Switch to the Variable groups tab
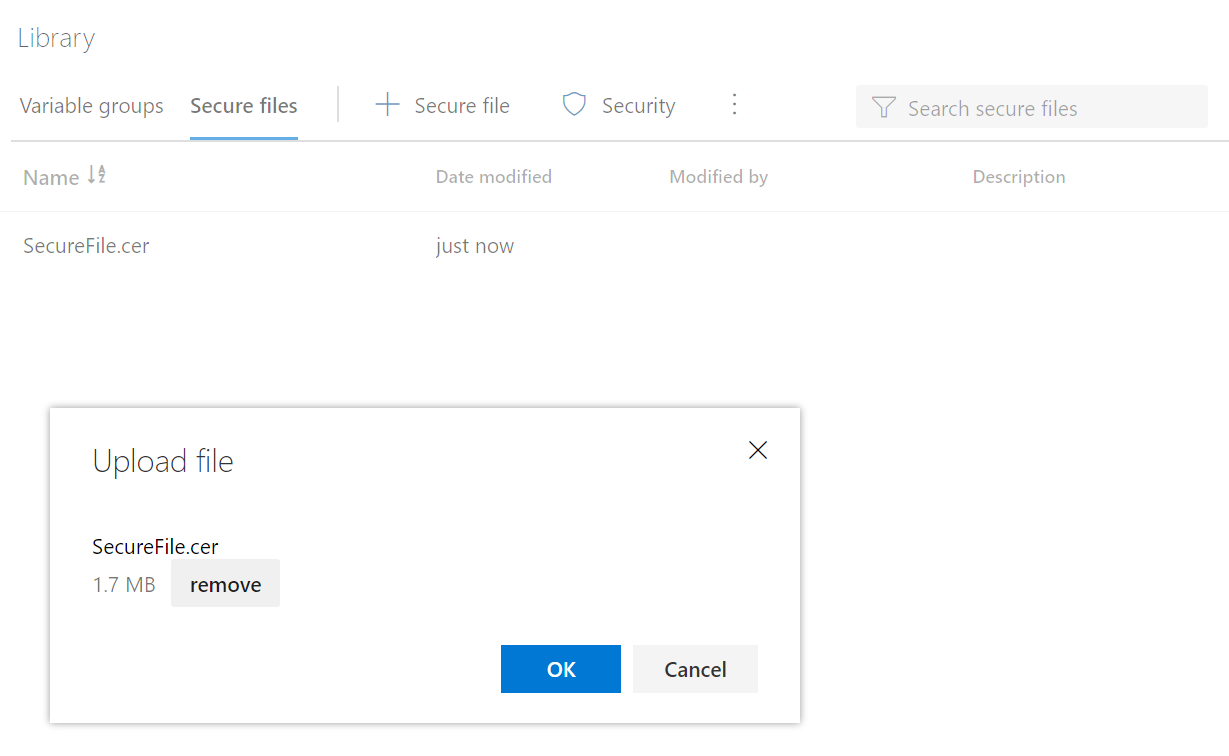The height and width of the screenshot is (756, 1229). tap(91, 105)
